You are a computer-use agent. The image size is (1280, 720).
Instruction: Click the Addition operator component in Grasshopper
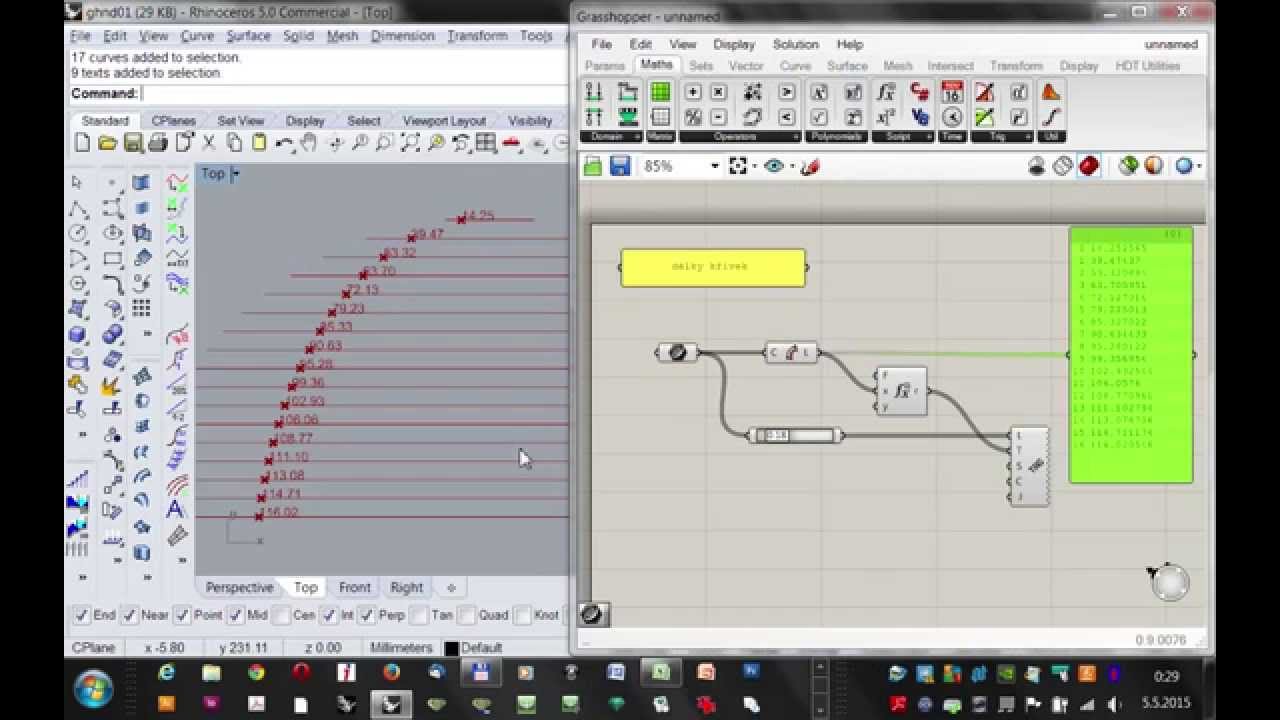[693, 92]
